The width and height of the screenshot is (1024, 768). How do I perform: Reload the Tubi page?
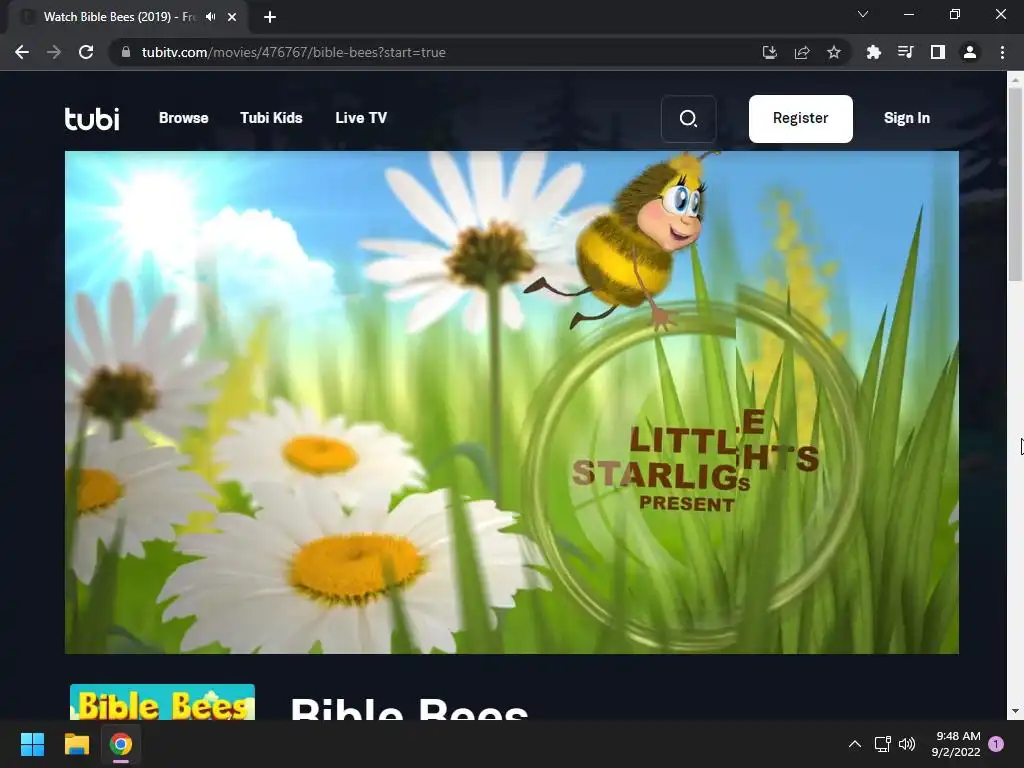(86, 52)
